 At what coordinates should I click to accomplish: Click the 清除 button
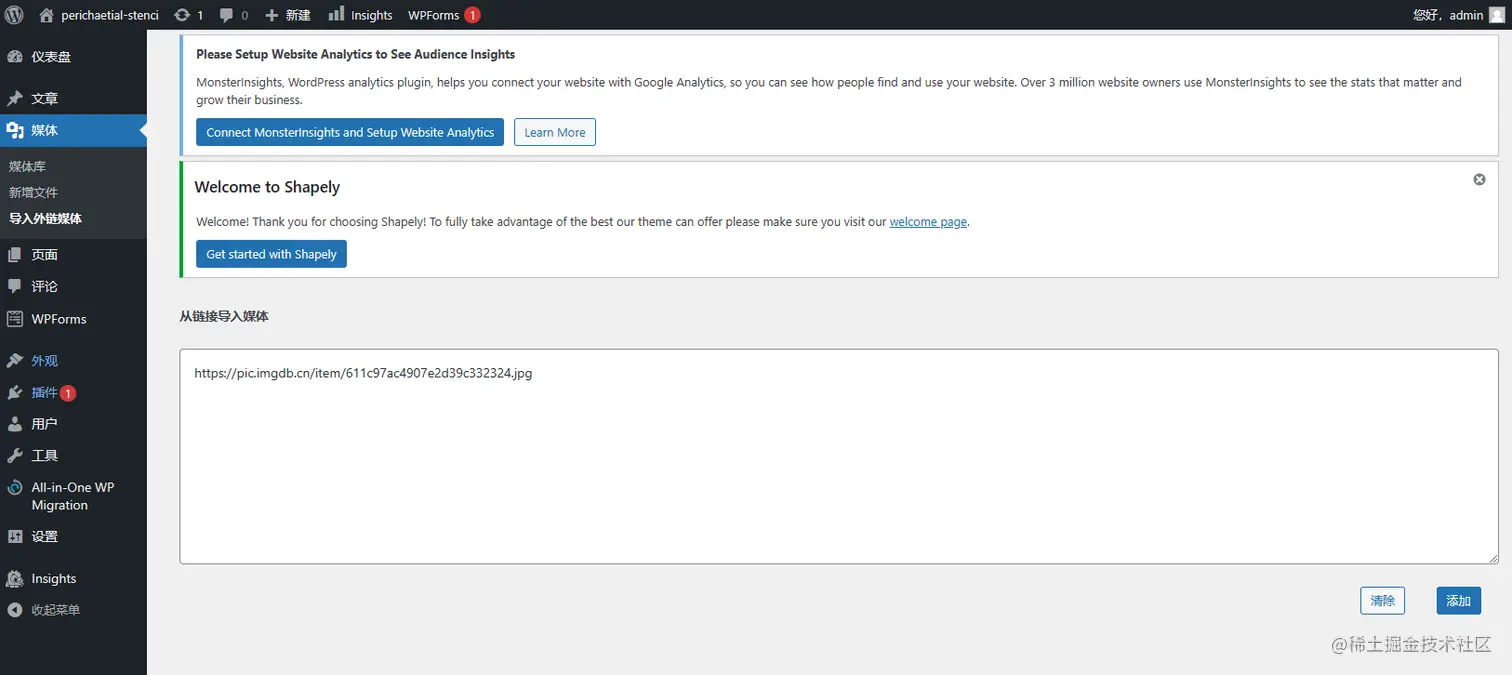click(x=1383, y=600)
